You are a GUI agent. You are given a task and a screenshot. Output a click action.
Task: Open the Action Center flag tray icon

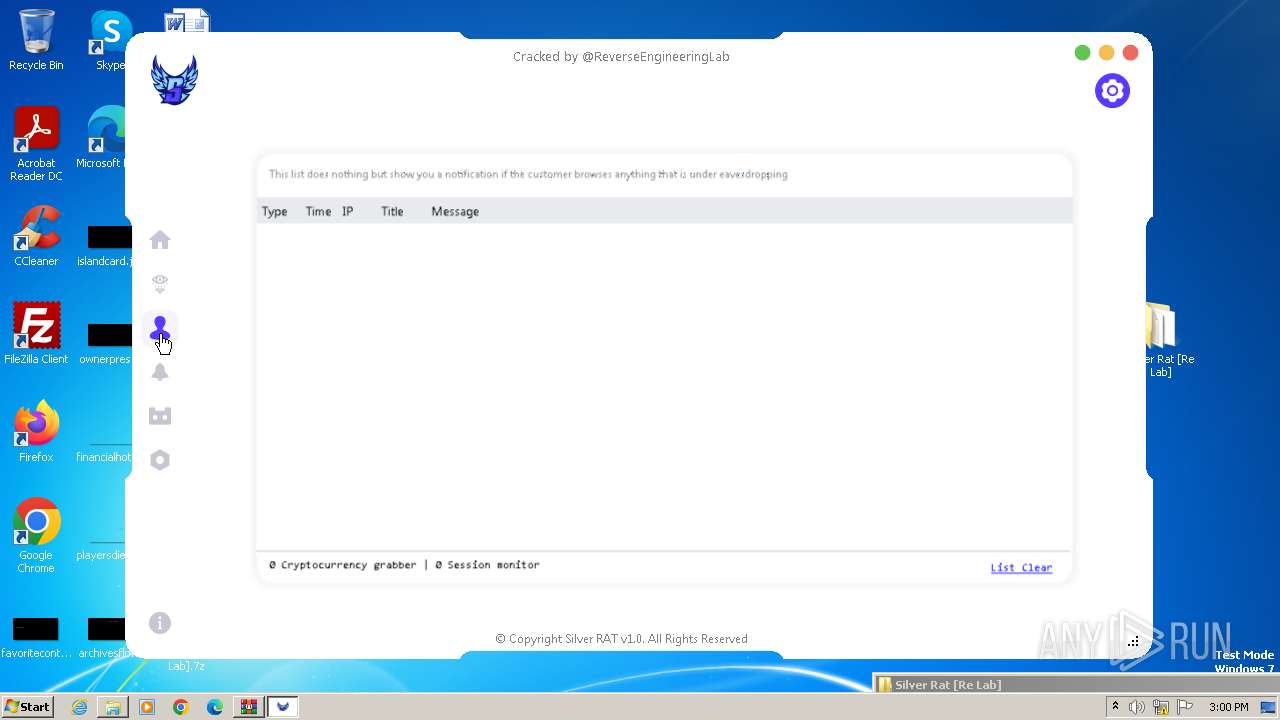point(1185,707)
